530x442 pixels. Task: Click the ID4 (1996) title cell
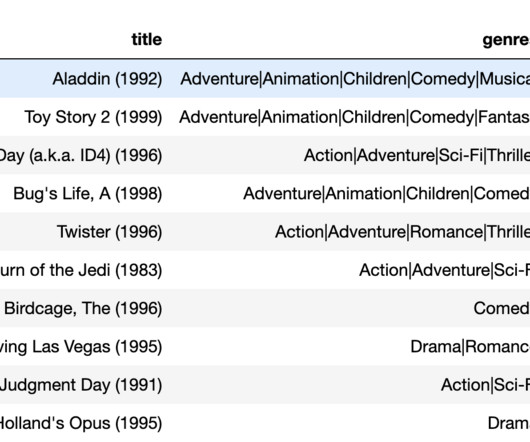pyautogui.click(x=80, y=155)
